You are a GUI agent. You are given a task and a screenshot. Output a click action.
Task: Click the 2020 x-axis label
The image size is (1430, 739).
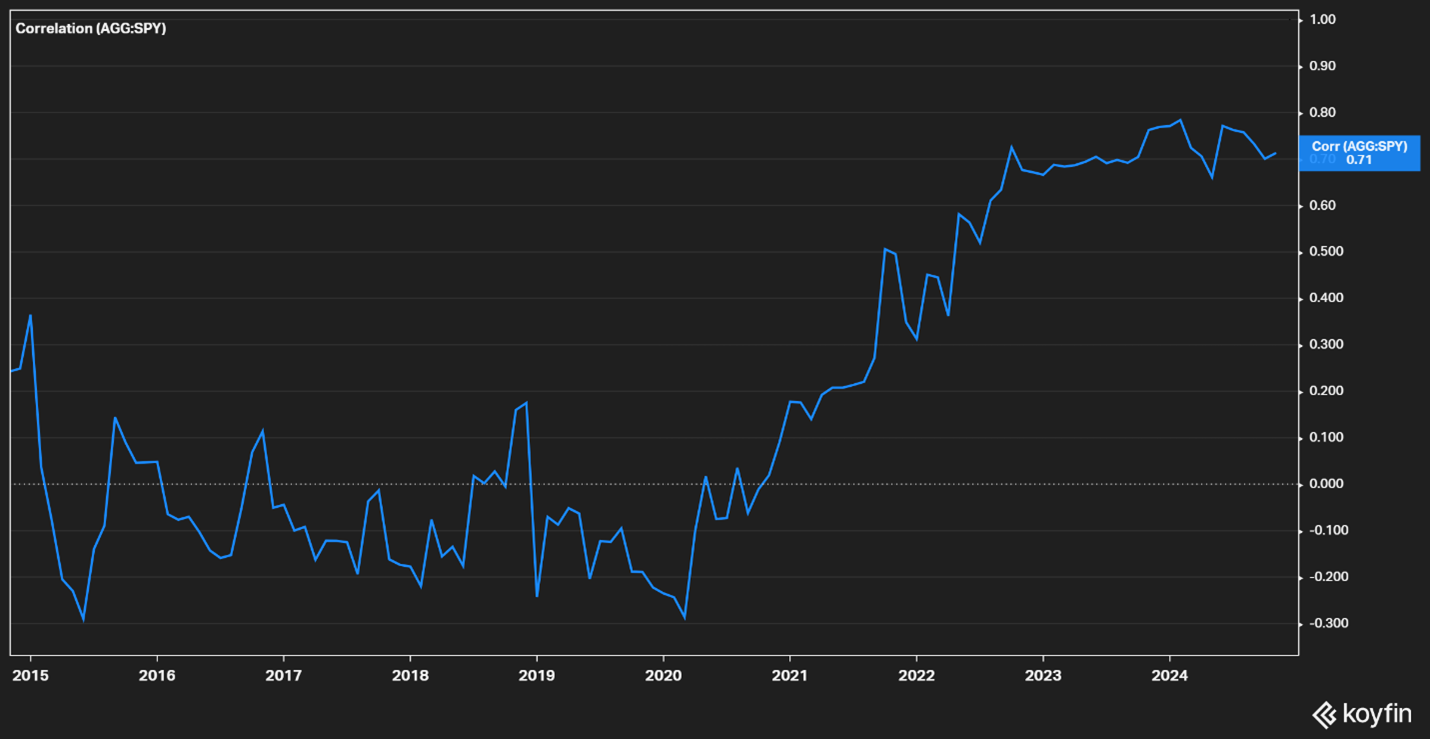coord(663,675)
